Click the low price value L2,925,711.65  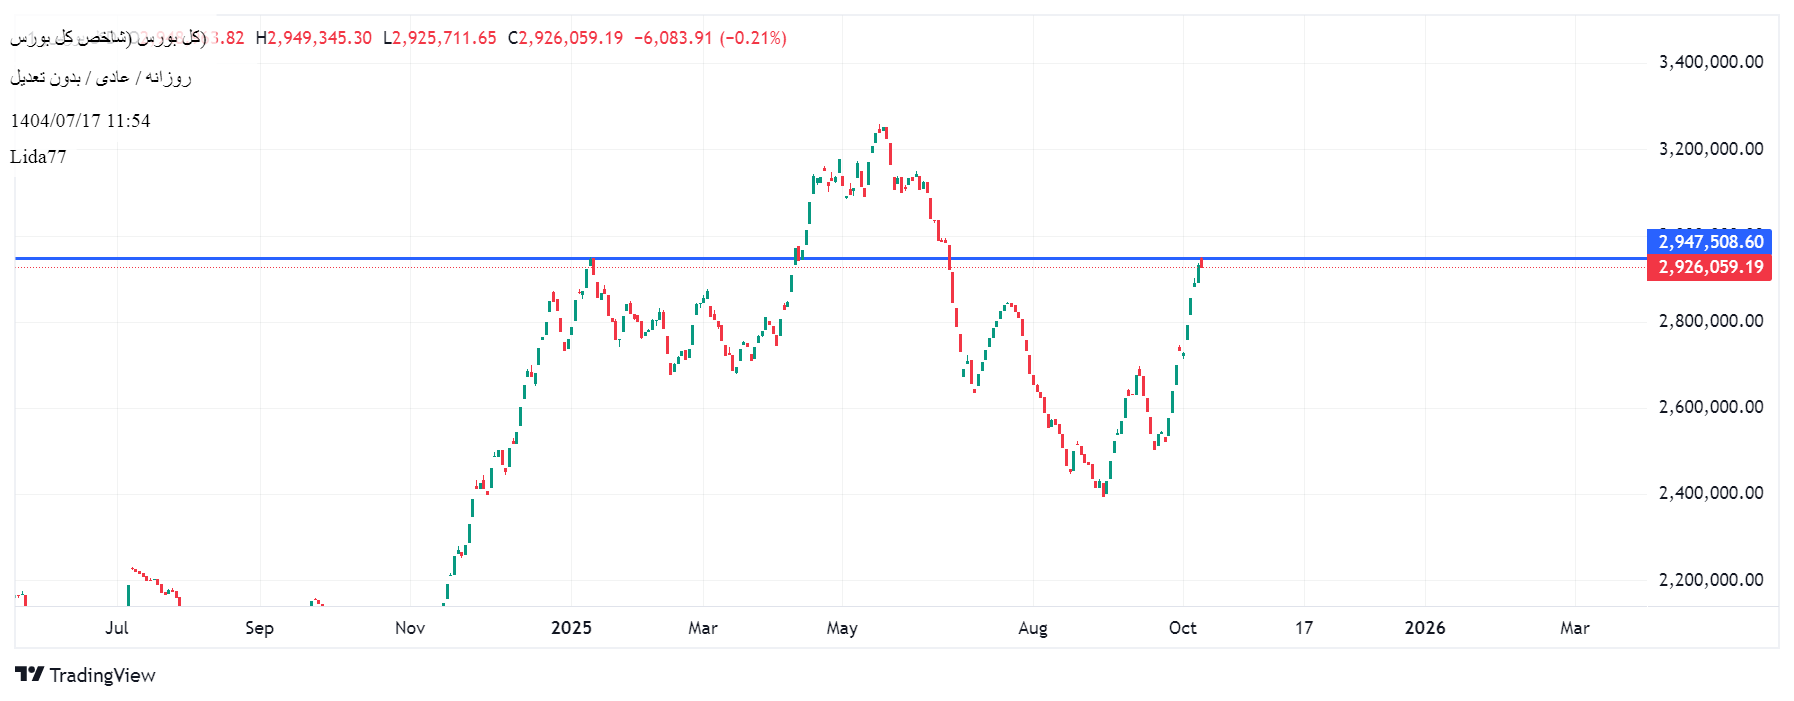(x=440, y=38)
